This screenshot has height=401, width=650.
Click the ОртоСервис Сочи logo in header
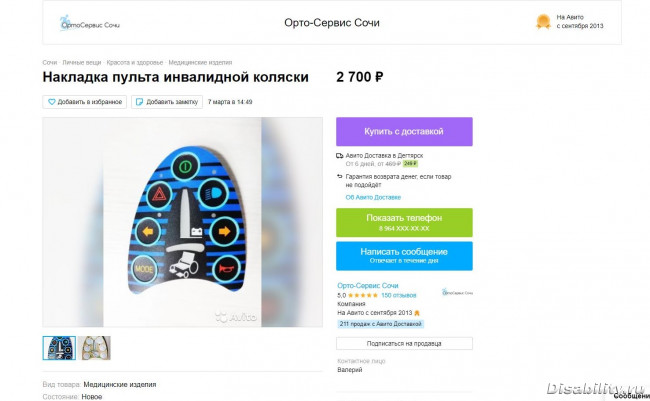[x=90, y=23]
